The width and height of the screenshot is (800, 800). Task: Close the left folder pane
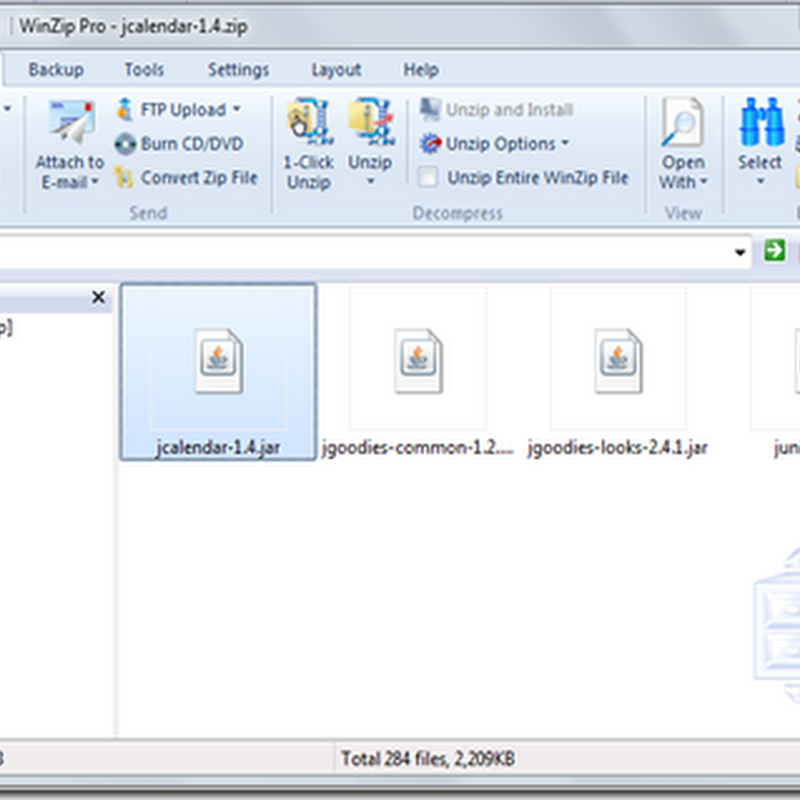98,297
